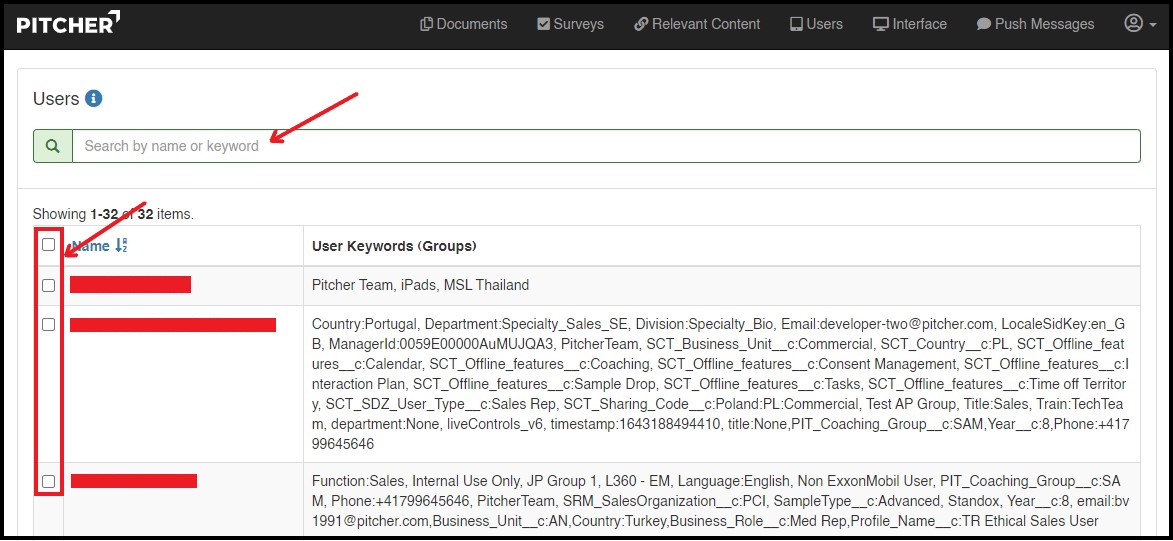Screen dimensions: 1173x541
Task: Tick the checkbox for the Function:Sales user
Action: (48, 482)
